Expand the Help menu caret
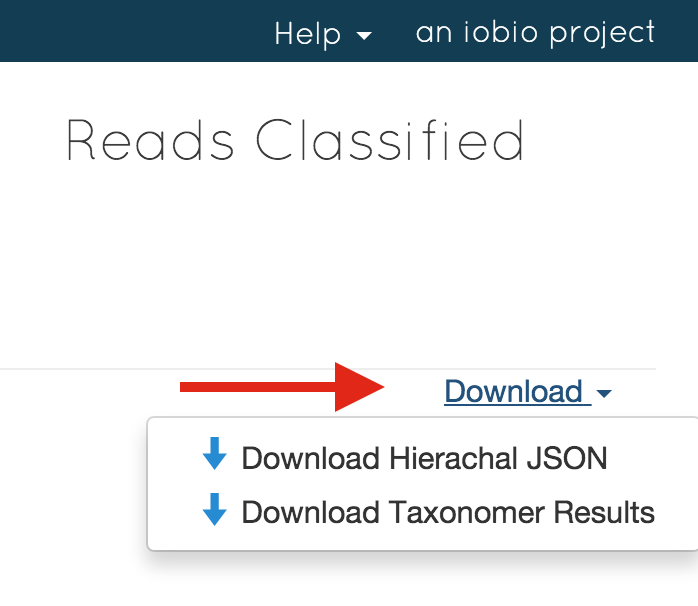 [x=364, y=36]
